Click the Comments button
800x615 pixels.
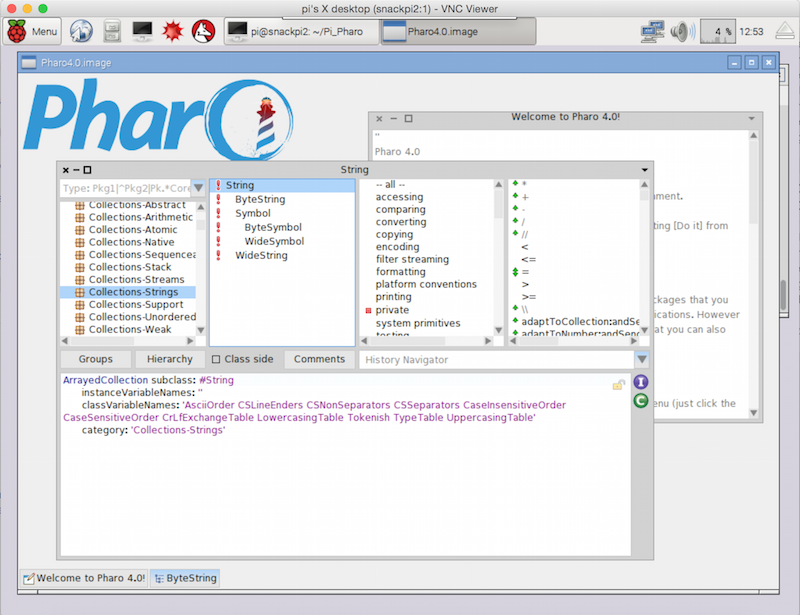319,359
